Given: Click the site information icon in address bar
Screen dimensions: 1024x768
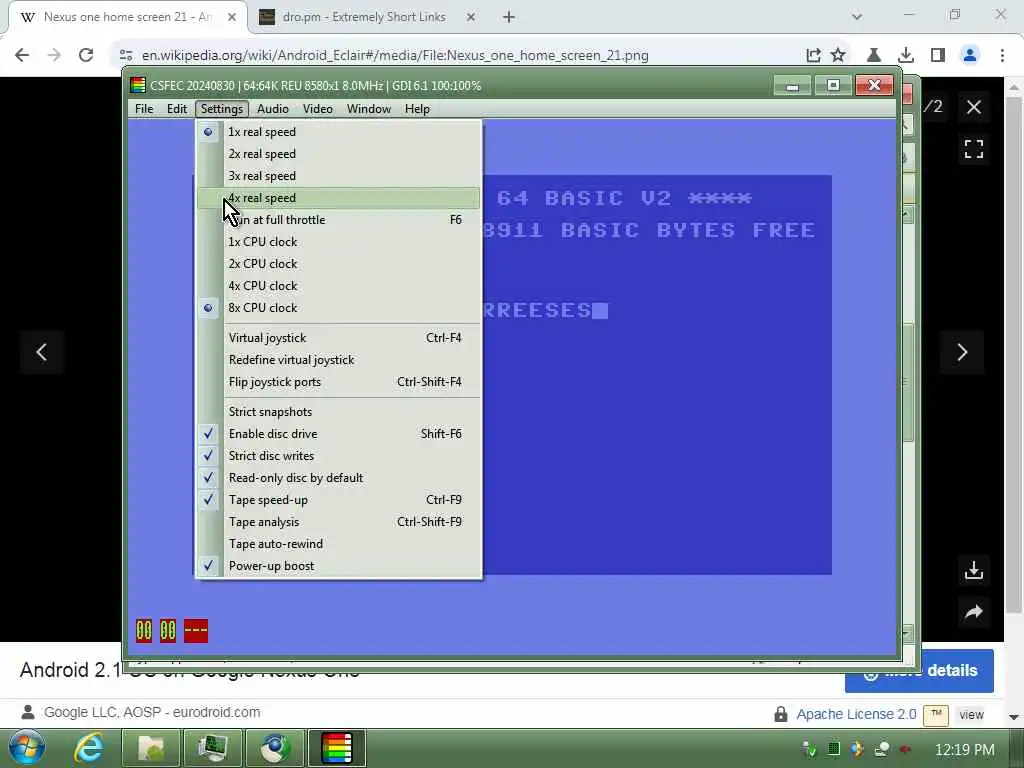Looking at the screenshot, I should click(x=127, y=56).
